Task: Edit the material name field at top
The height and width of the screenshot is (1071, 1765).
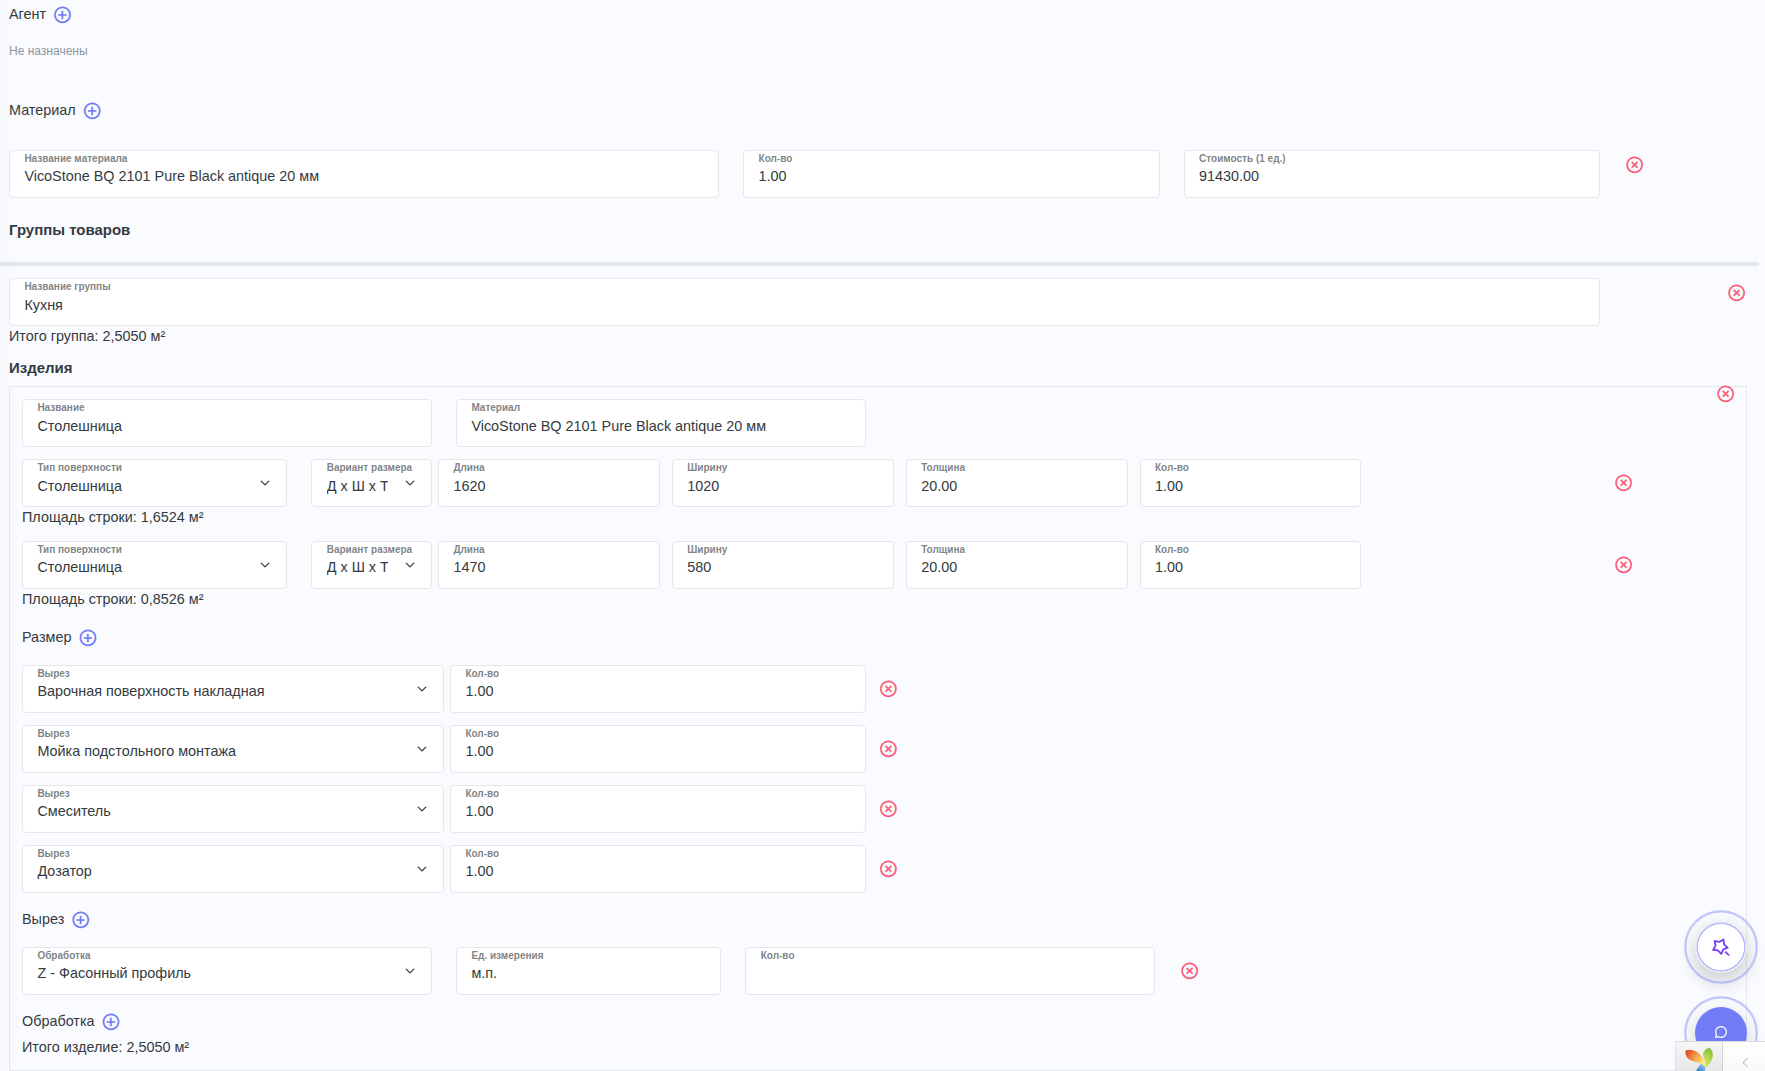Action: [x=364, y=174]
